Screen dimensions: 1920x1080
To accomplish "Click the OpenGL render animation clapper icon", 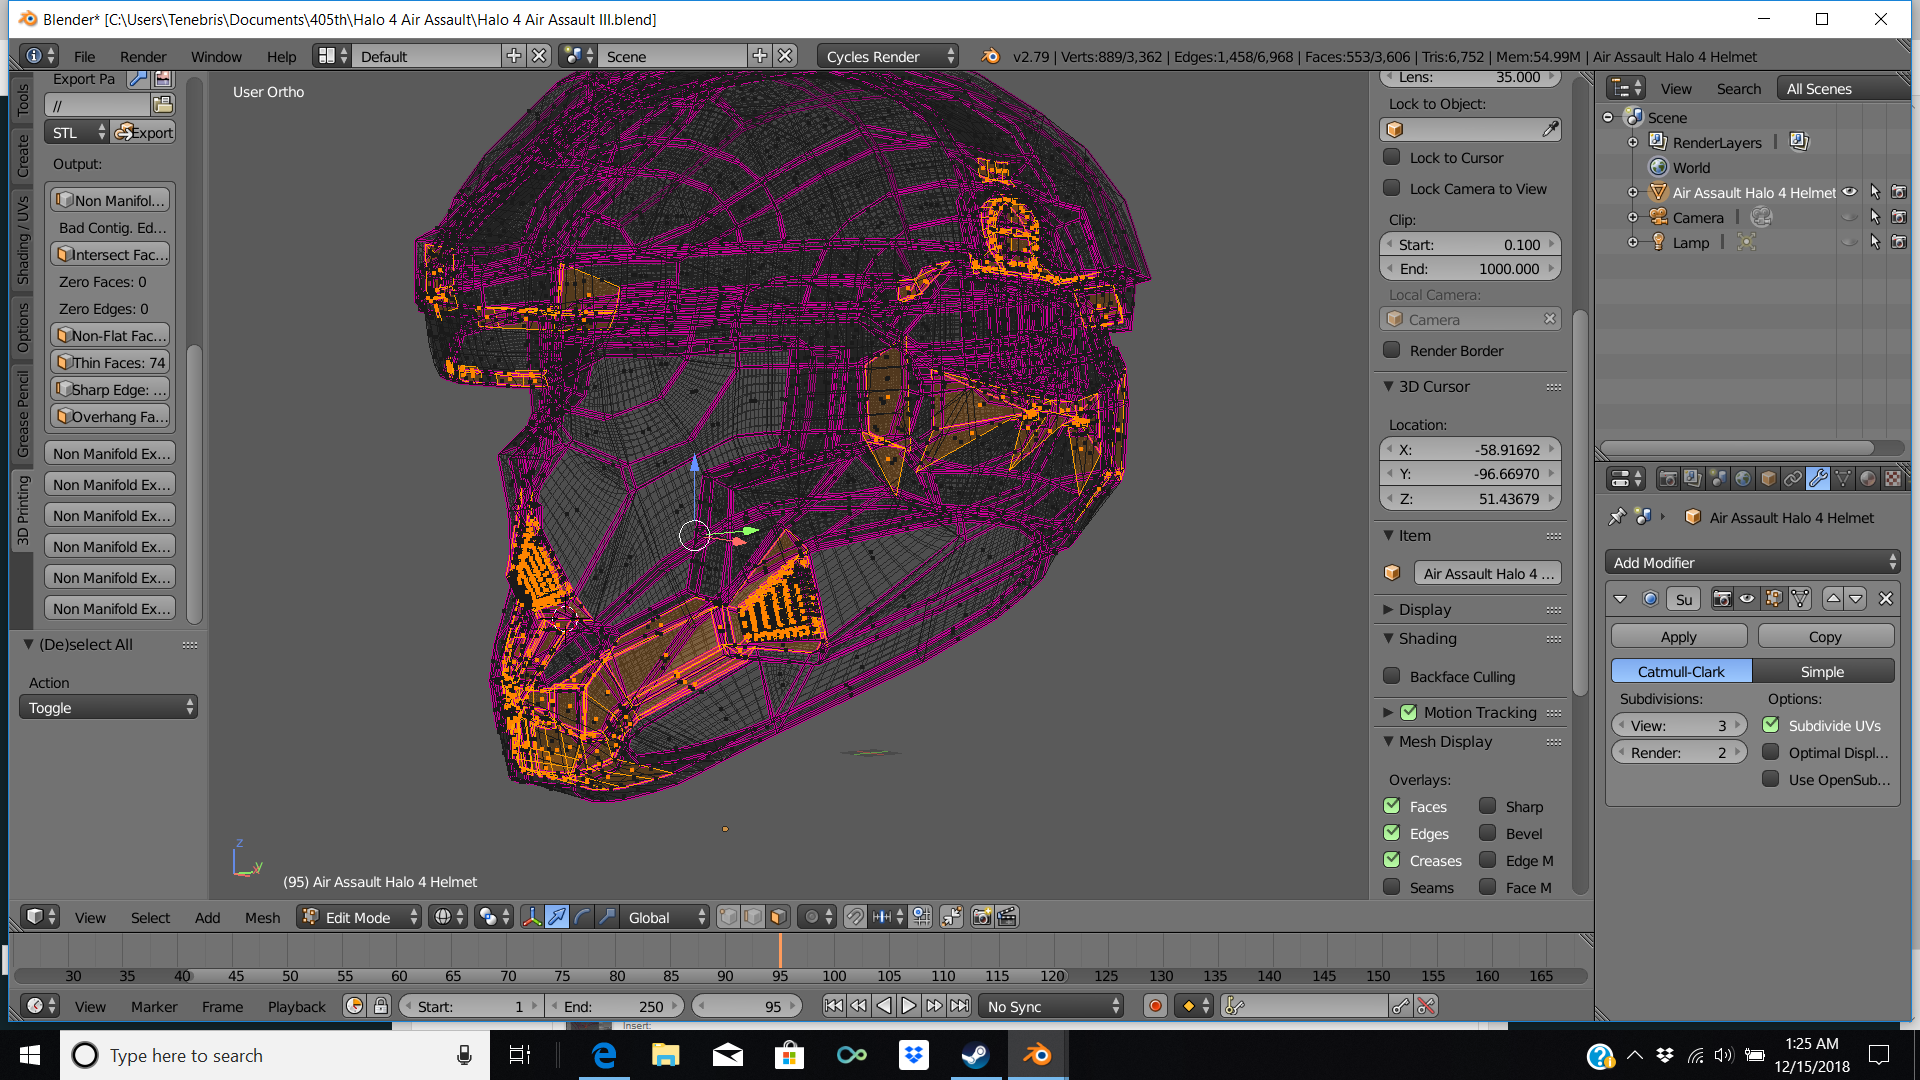I will click(x=1007, y=917).
